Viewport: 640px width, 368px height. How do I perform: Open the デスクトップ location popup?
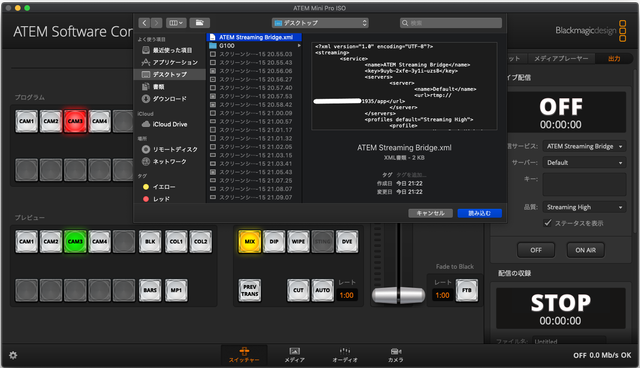tap(320, 23)
